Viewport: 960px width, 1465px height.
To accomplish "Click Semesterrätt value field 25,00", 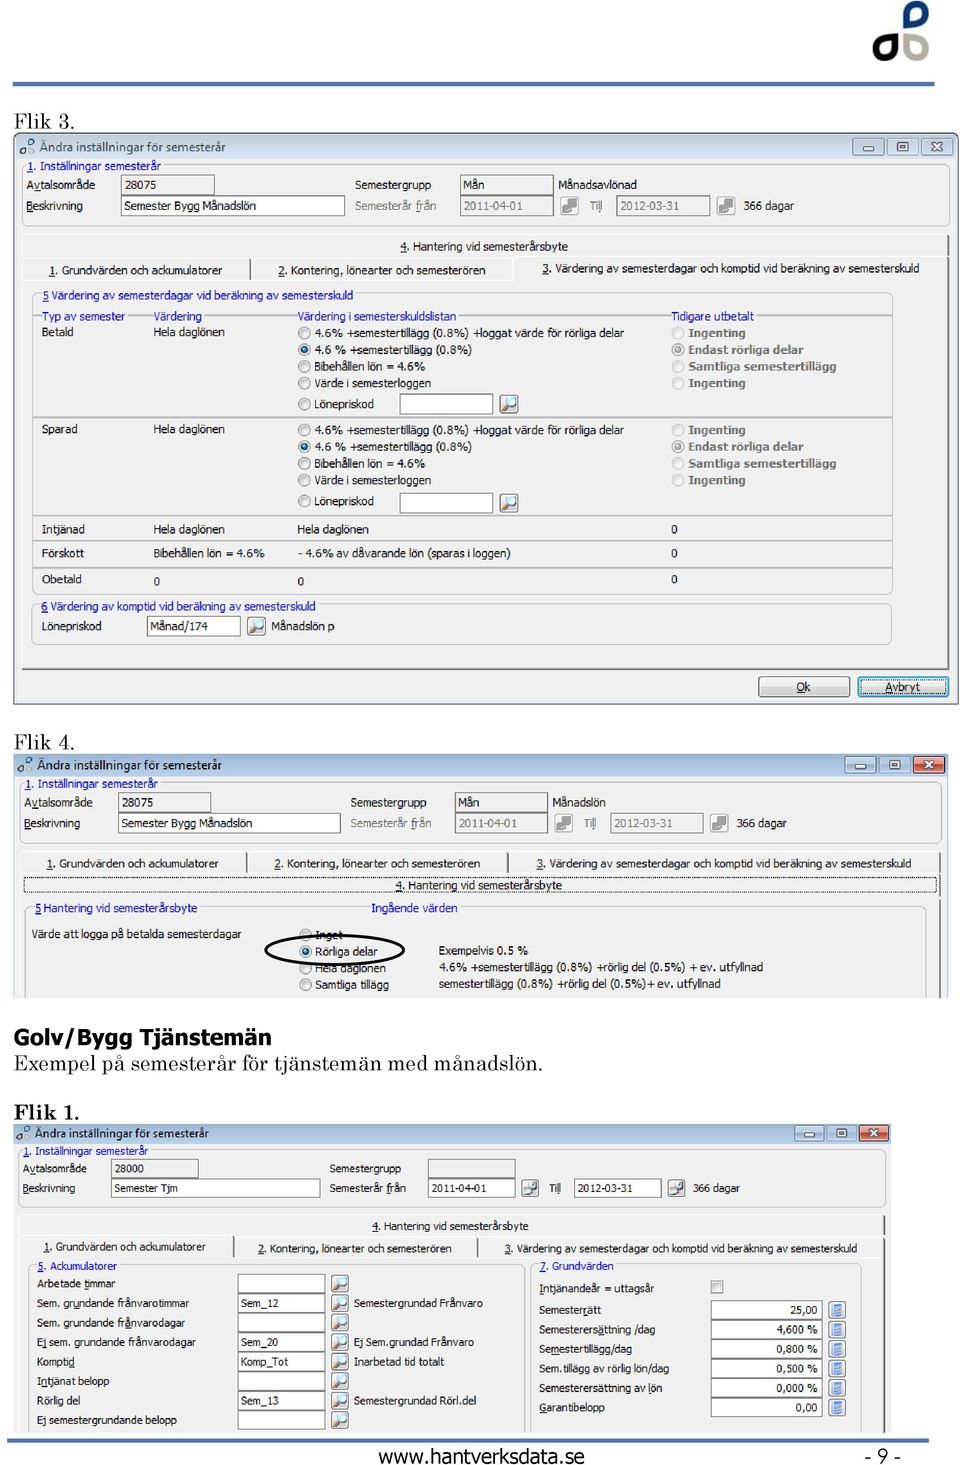I will (766, 1310).
